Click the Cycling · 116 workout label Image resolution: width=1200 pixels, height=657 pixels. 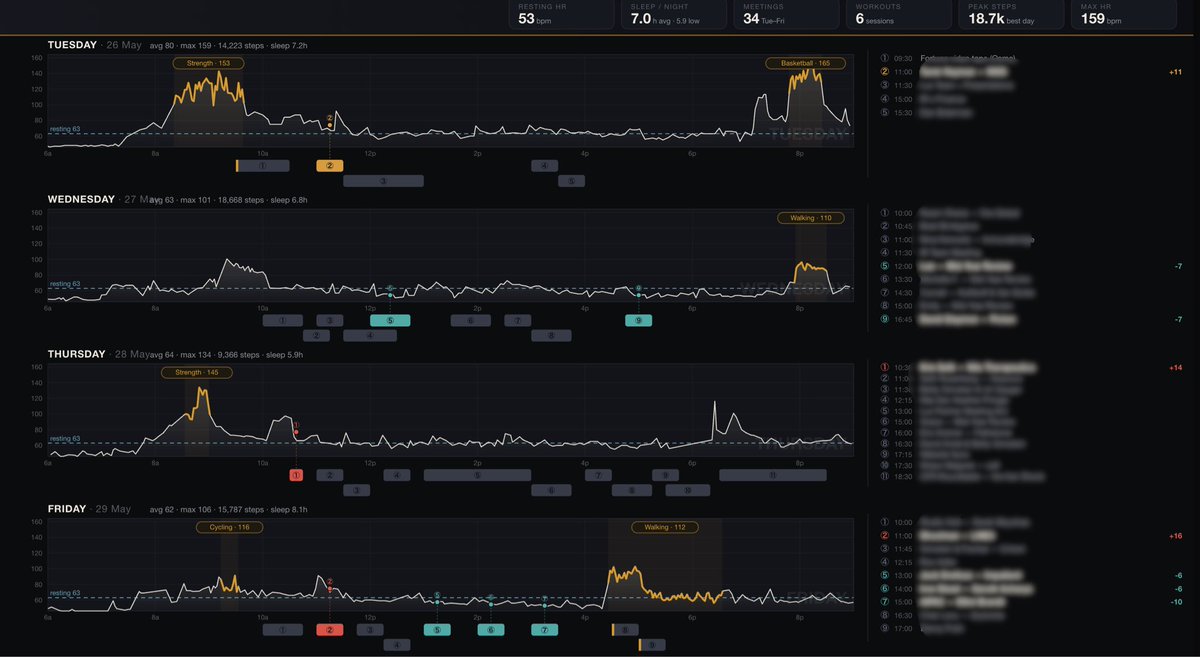coord(229,527)
